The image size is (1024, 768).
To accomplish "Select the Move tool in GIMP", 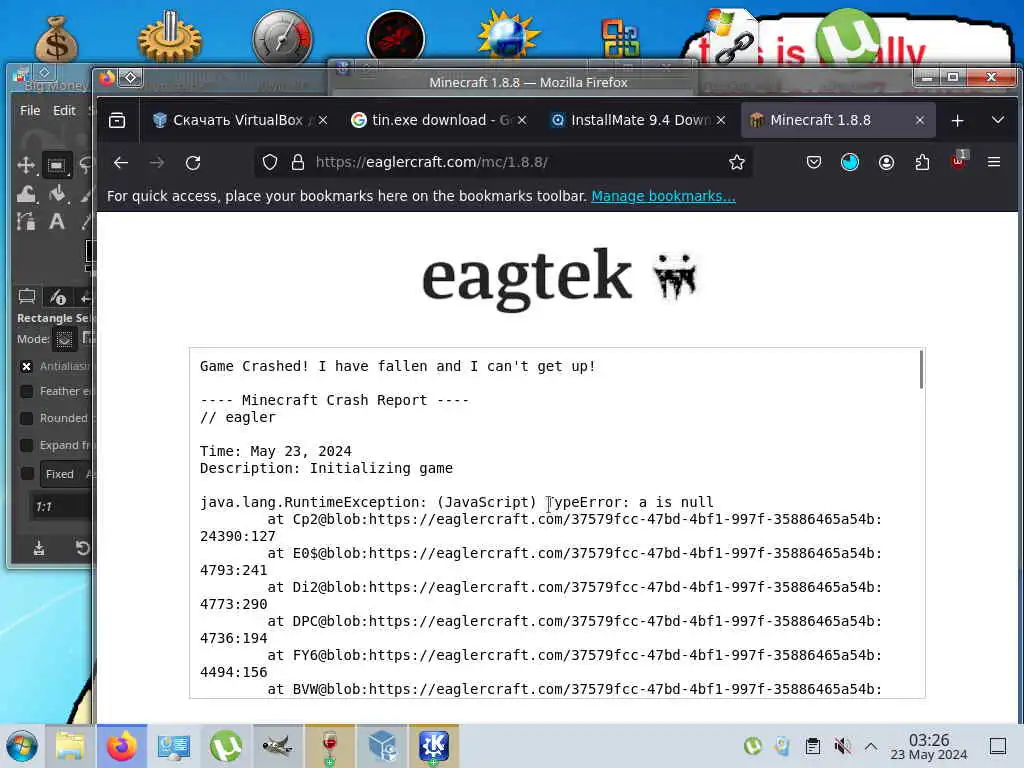I will coord(26,165).
